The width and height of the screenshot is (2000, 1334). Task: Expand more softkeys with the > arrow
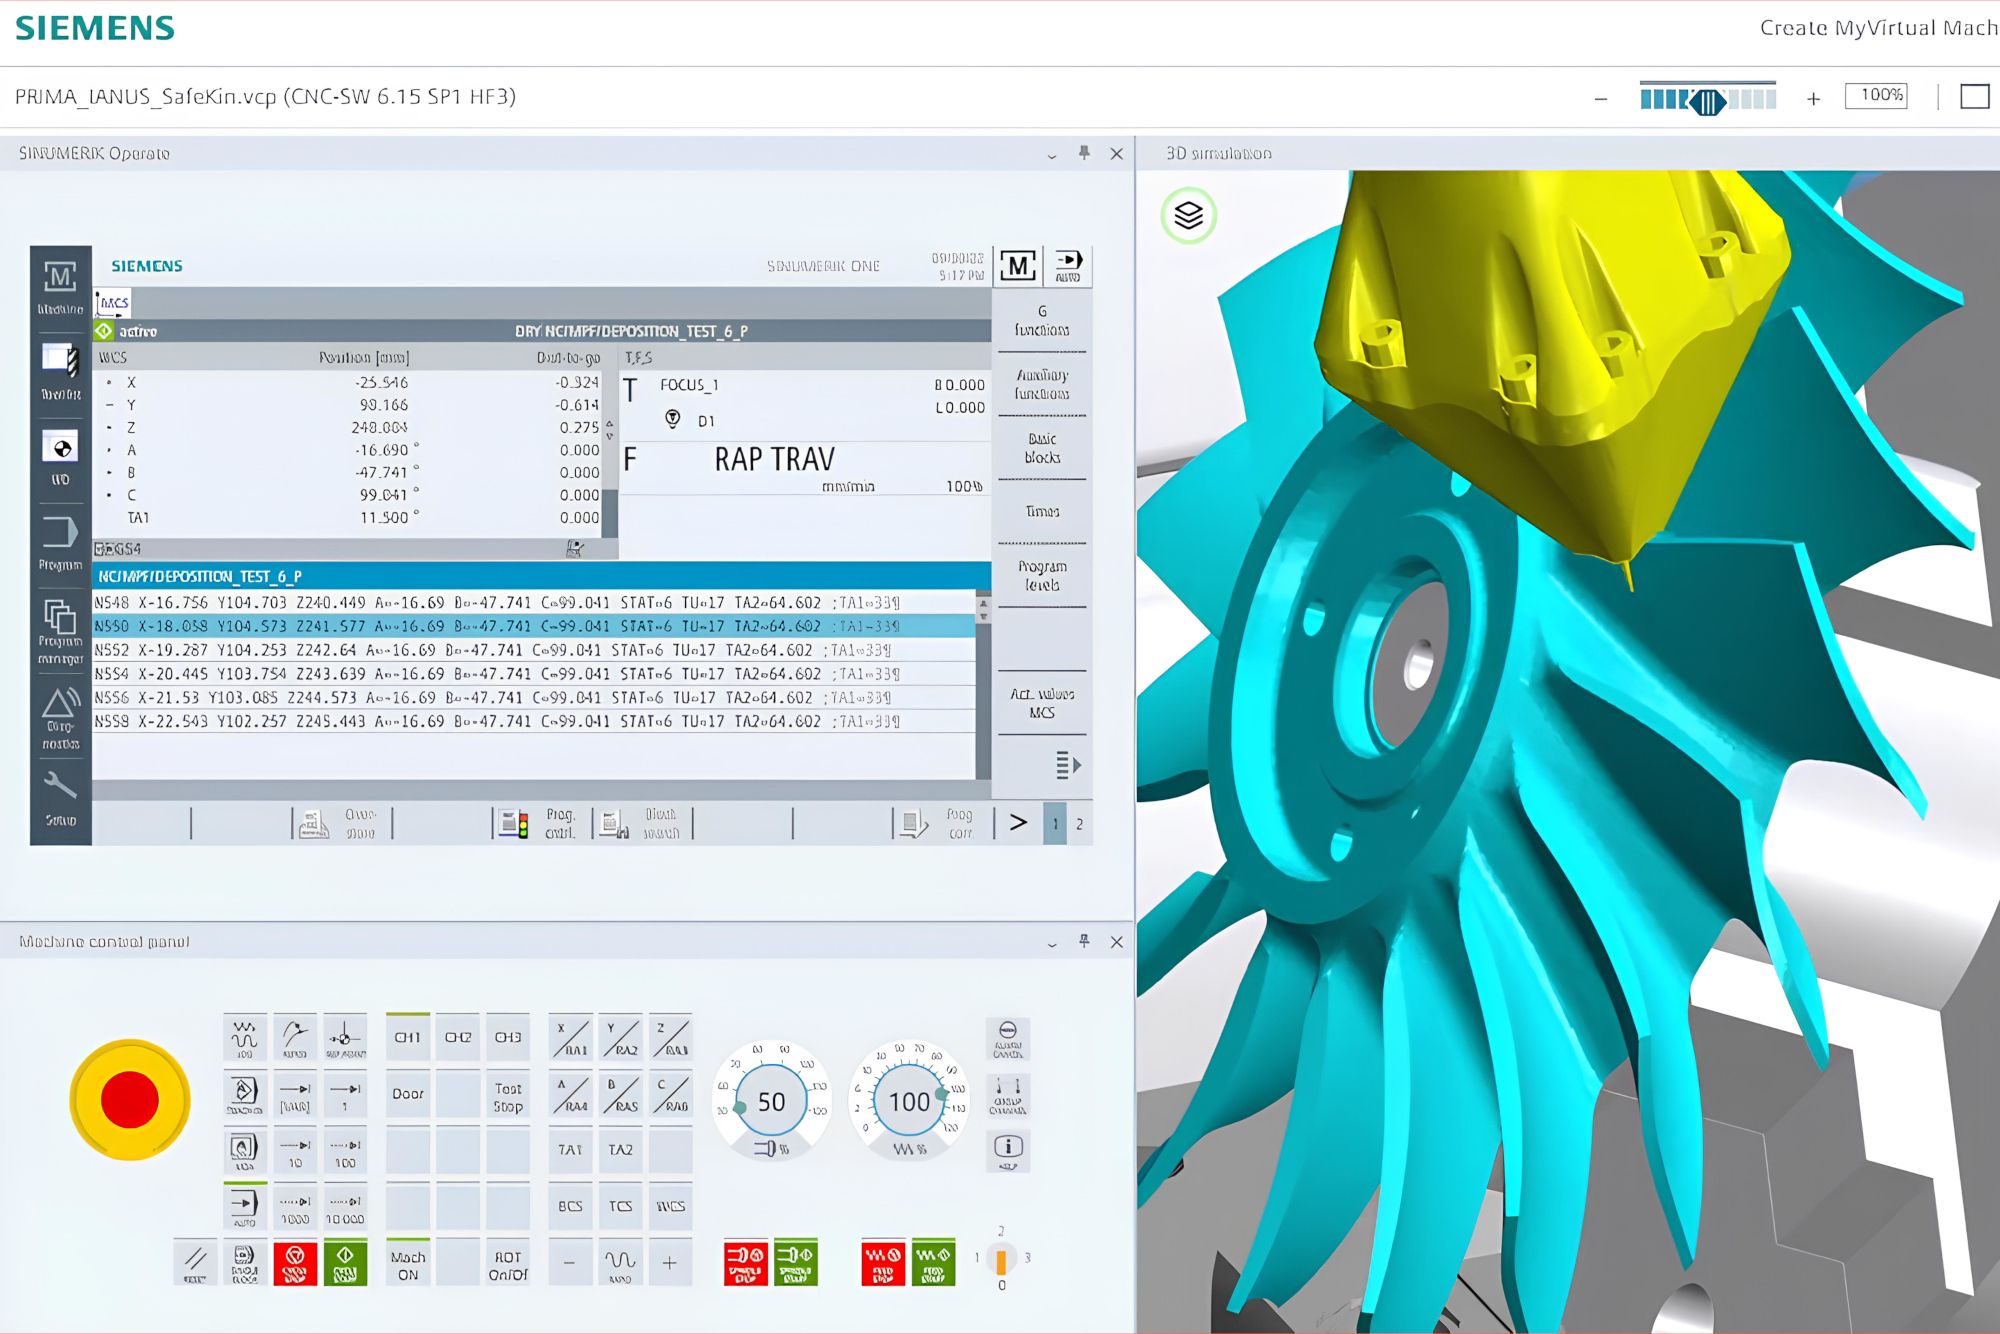[x=1018, y=822]
